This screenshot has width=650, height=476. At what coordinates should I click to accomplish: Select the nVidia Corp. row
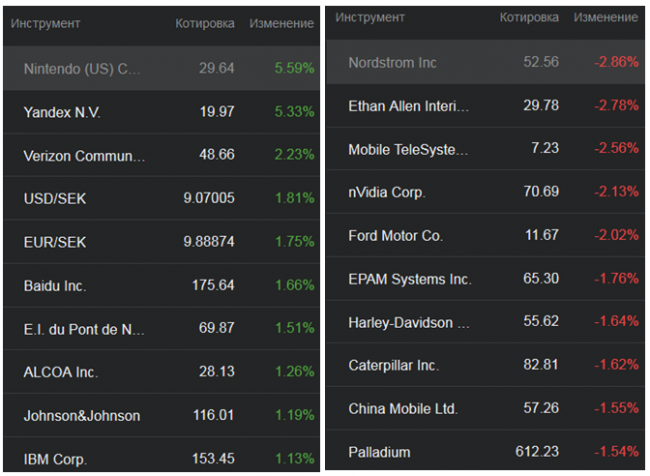pyautogui.click(x=387, y=192)
